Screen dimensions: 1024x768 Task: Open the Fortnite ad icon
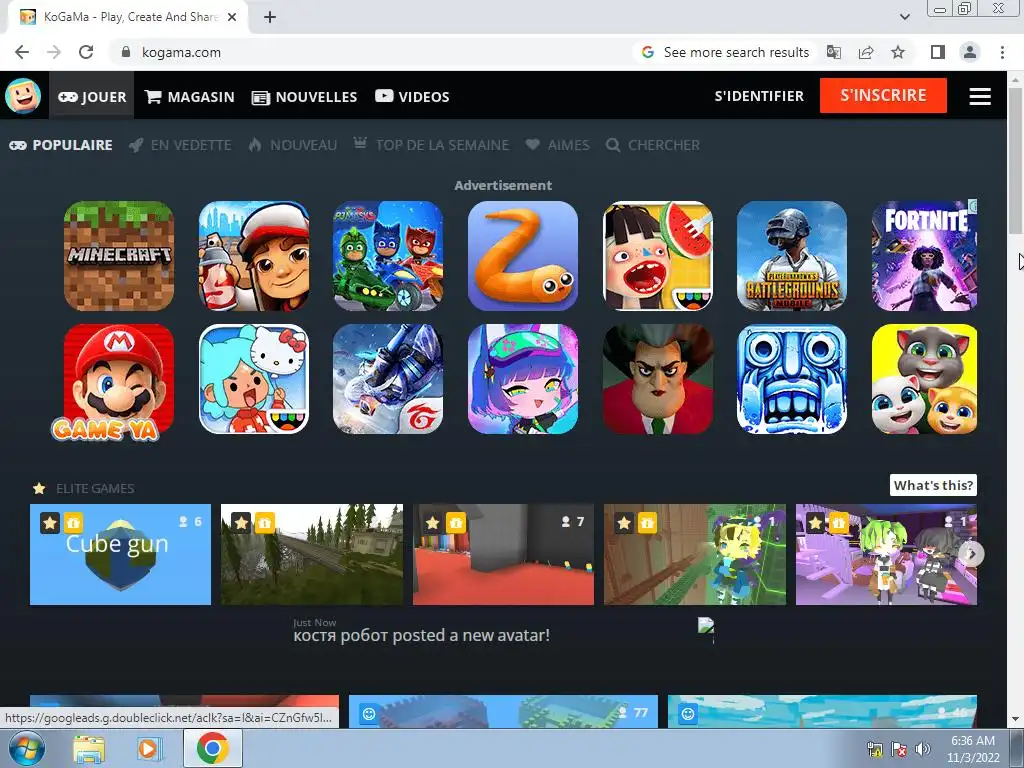click(925, 255)
